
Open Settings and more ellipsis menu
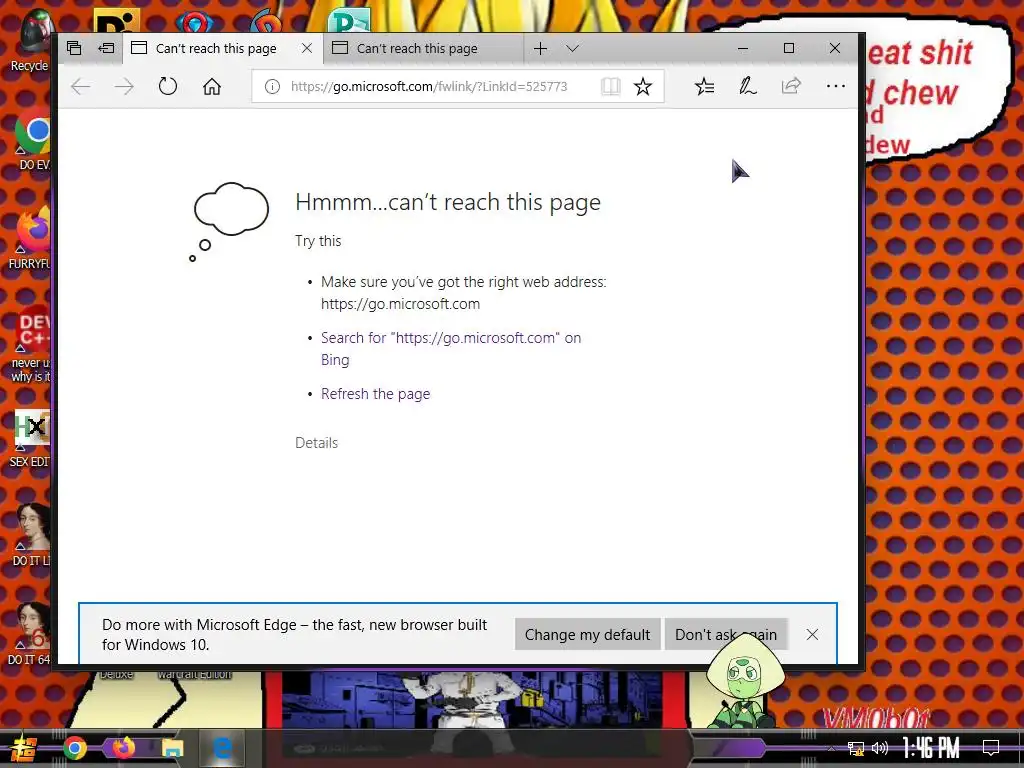835,86
